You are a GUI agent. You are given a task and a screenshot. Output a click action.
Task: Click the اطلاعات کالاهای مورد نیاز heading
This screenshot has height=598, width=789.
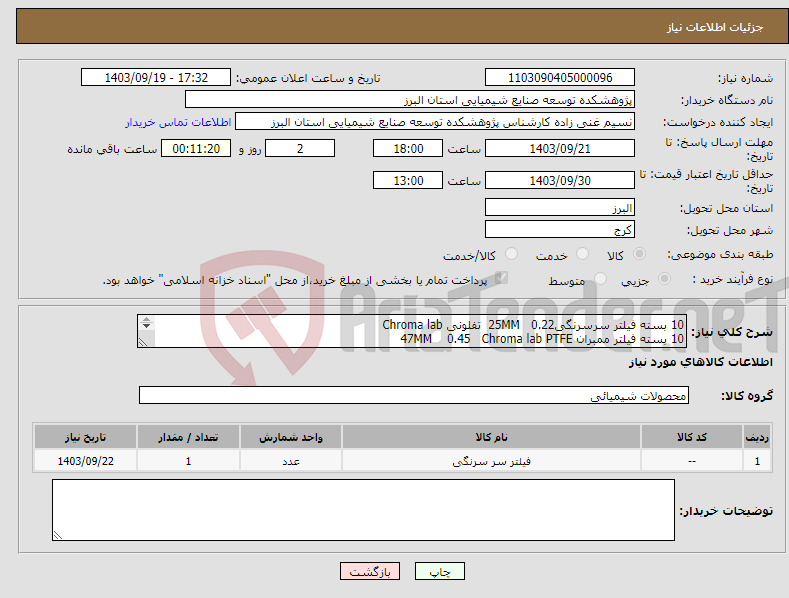[700, 362]
